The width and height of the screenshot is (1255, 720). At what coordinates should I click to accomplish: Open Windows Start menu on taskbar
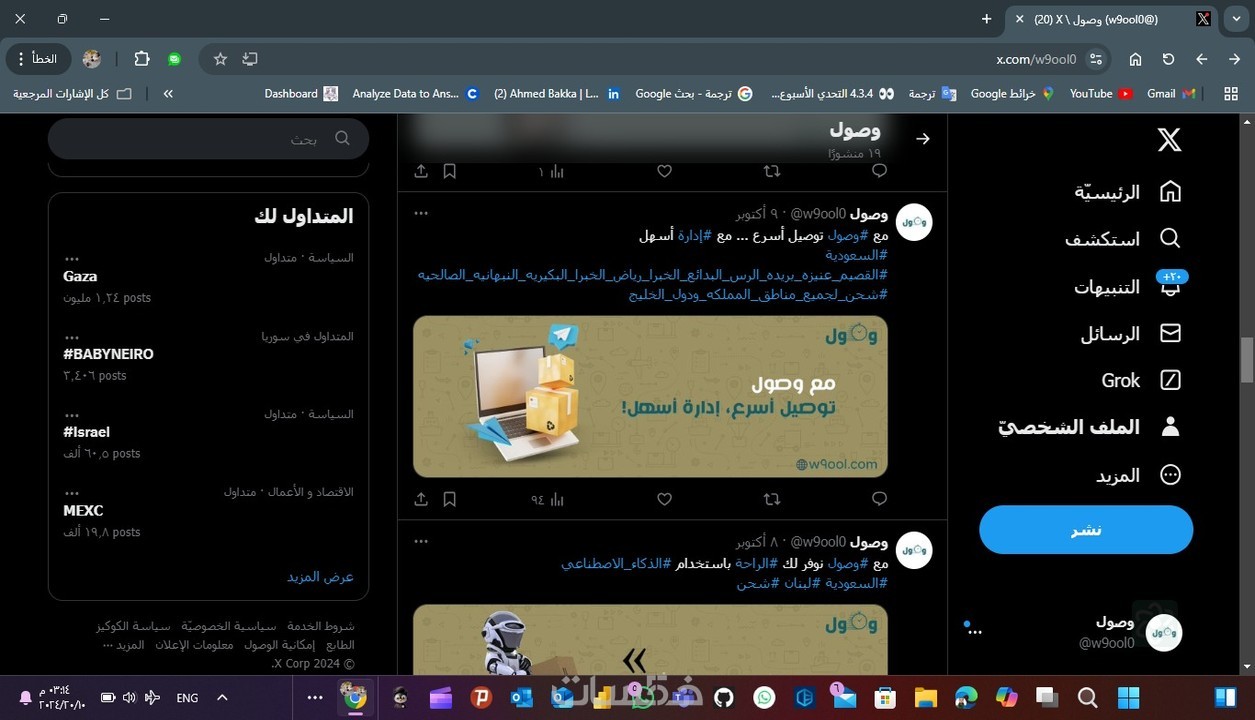tap(1128, 697)
